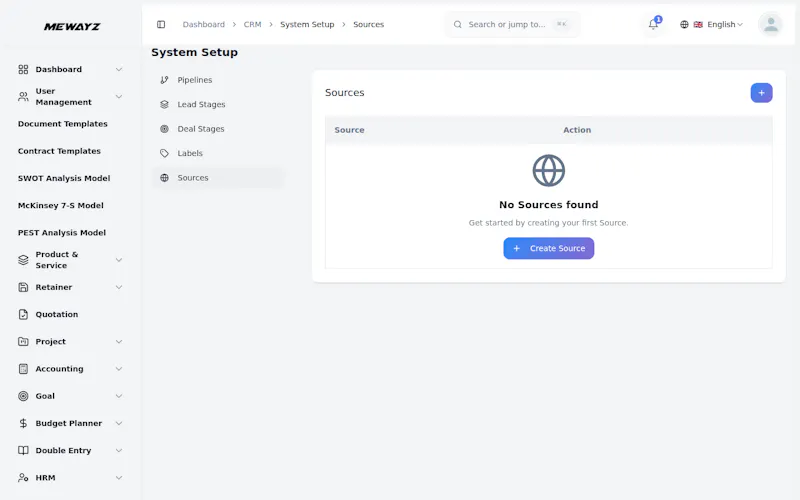Click the Source column header
Image resolution: width=800 pixels, height=500 pixels.
click(349, 130)
